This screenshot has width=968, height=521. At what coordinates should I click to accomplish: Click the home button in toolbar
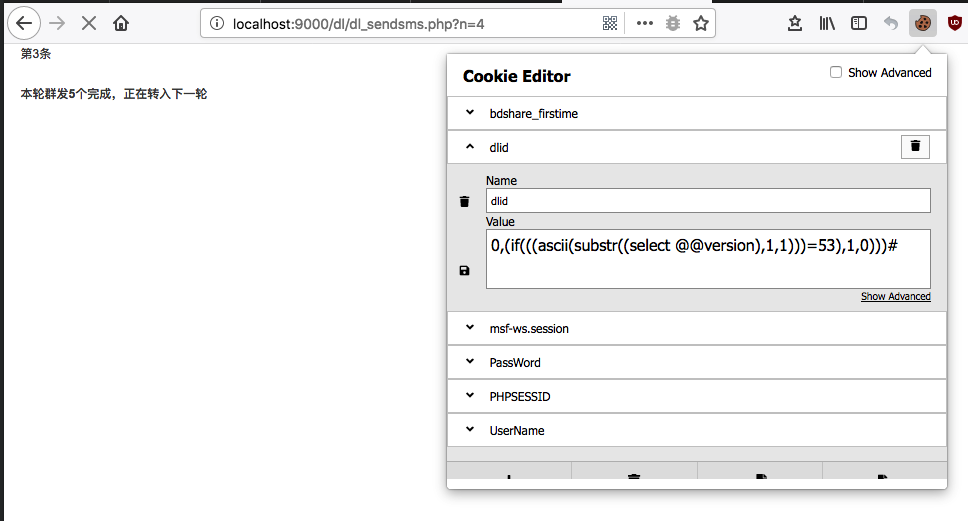click(121, 23)
